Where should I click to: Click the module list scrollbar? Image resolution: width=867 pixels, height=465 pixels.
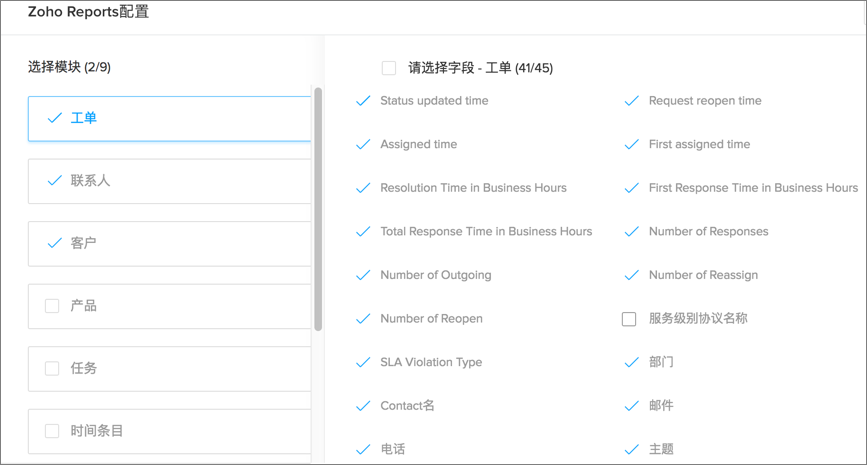coord(318,209)
